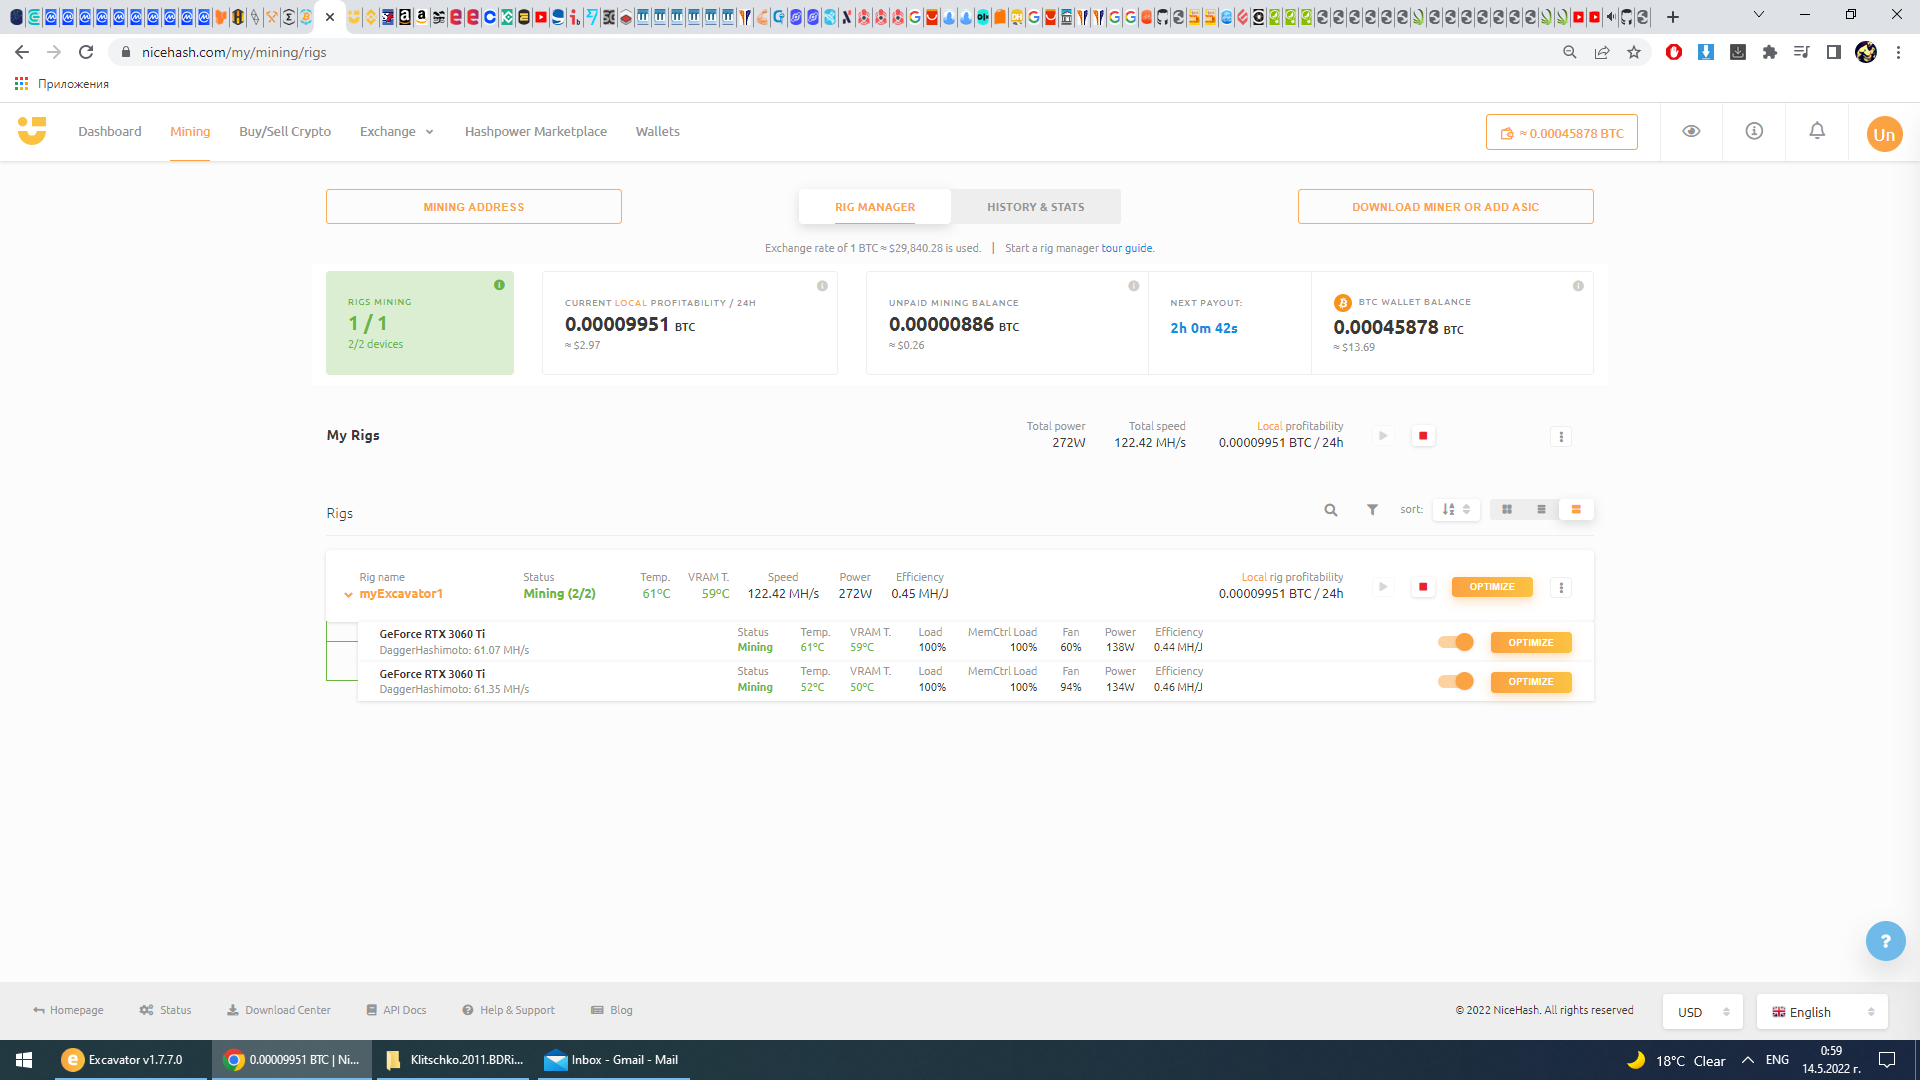Toggle balance visibility eye icon

click(1690, 131)
